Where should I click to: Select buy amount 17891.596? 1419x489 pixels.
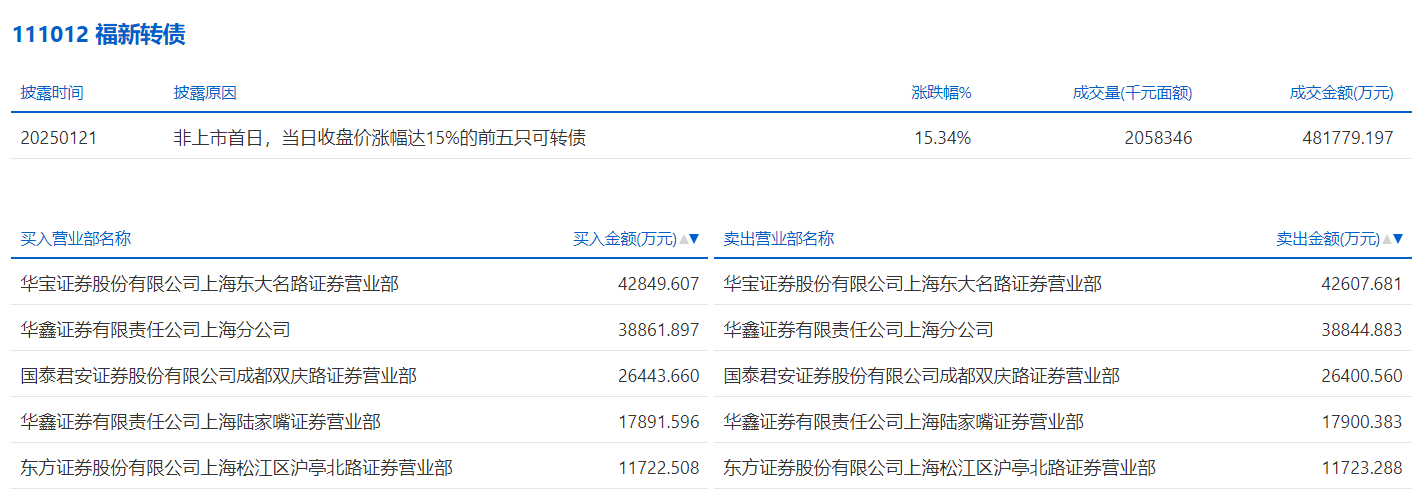pyautogui.click(x=659, y=422)
